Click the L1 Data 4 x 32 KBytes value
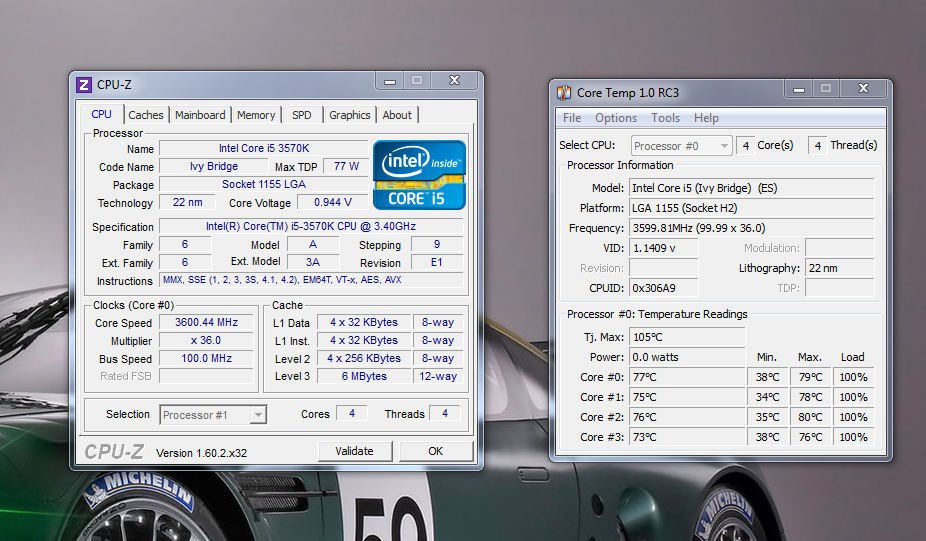 pos(364,322)
